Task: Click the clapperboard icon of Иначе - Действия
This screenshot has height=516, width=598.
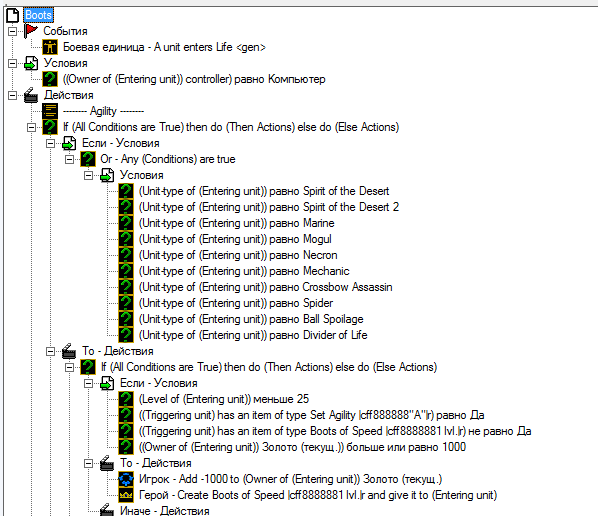Action: (107, 510)
